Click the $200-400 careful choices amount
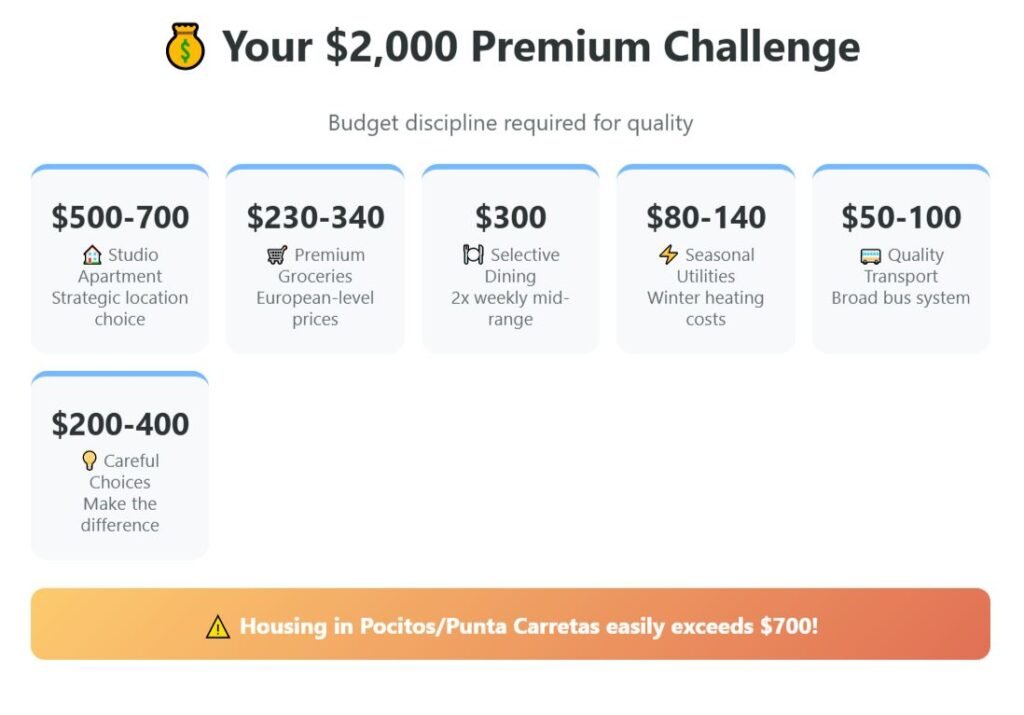Screen dimensions: 1024x715 pos(120,424)
